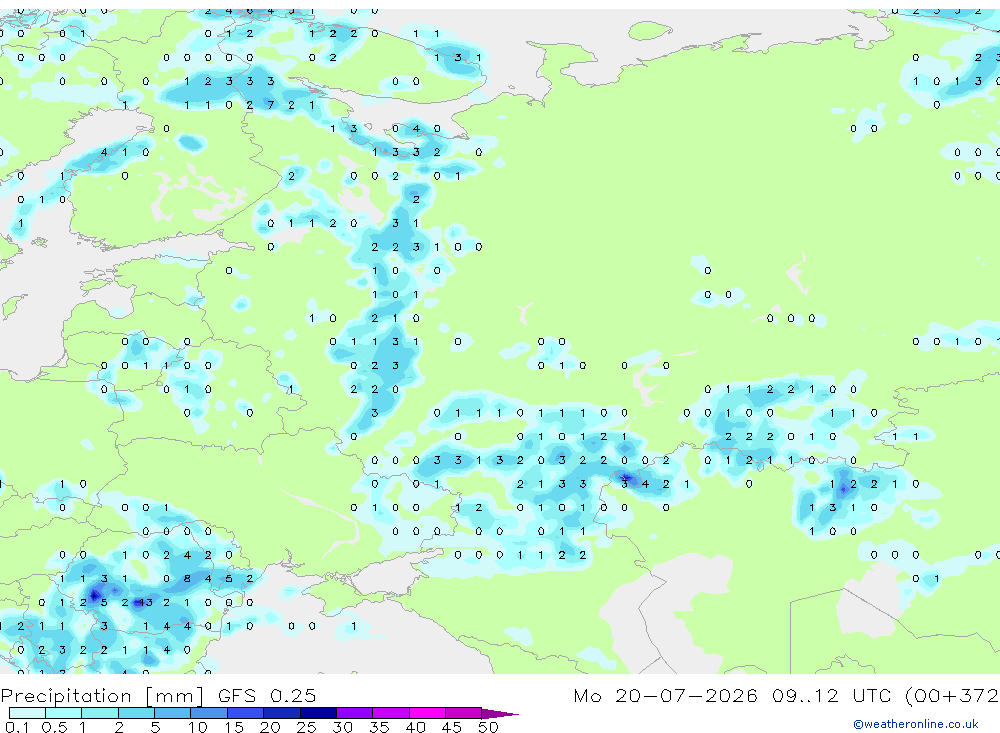
Task: Click the map value '8' on the precipitation map
Action: (187, 579)
